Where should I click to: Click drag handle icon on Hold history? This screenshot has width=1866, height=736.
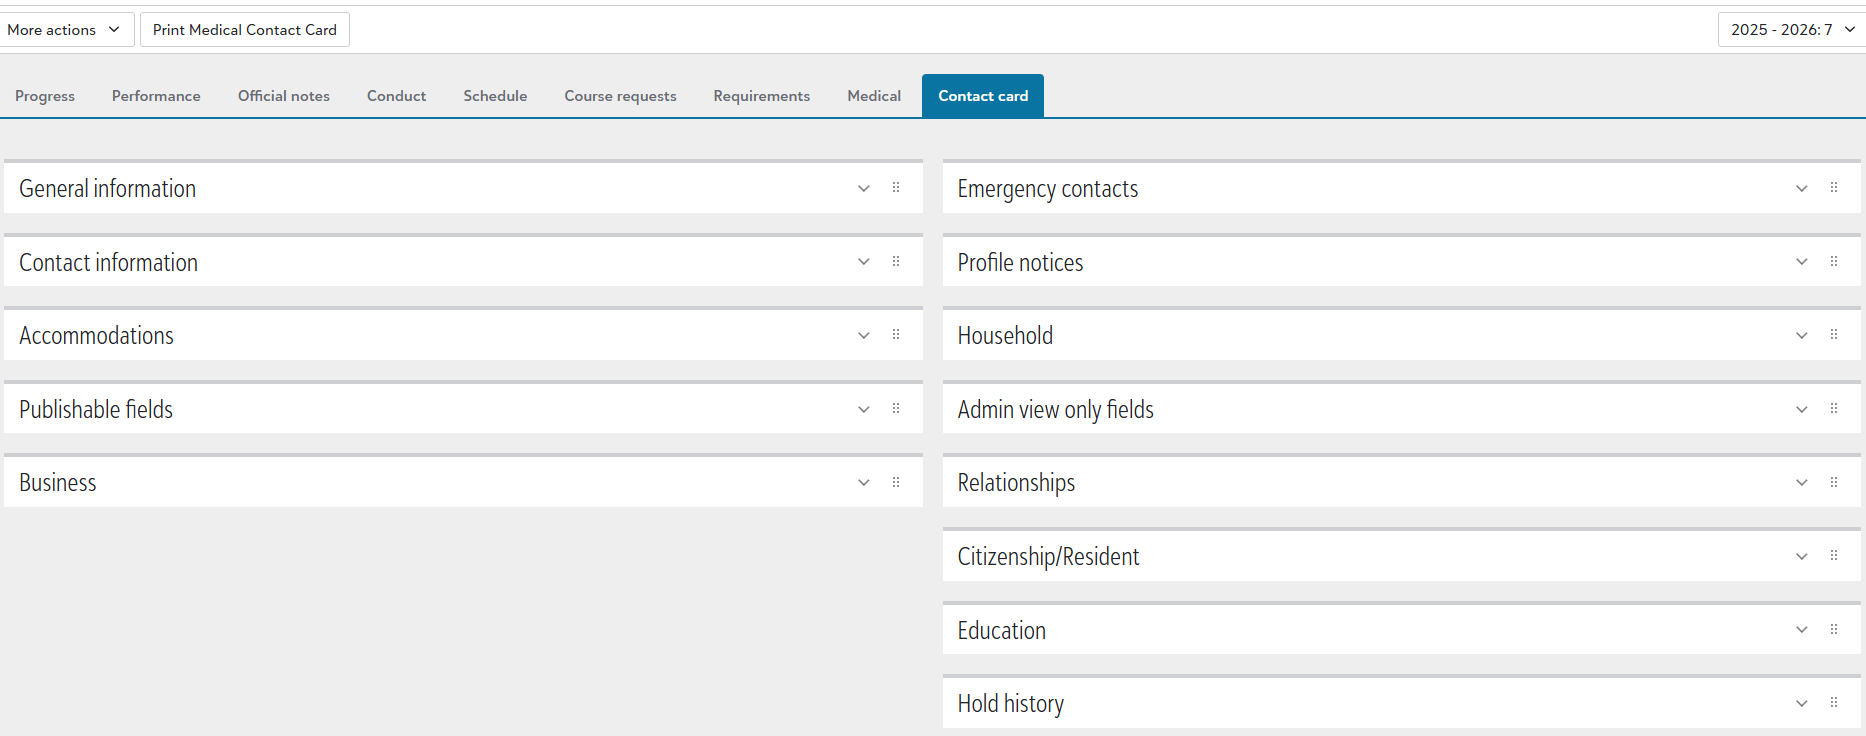coord(1834,703)
